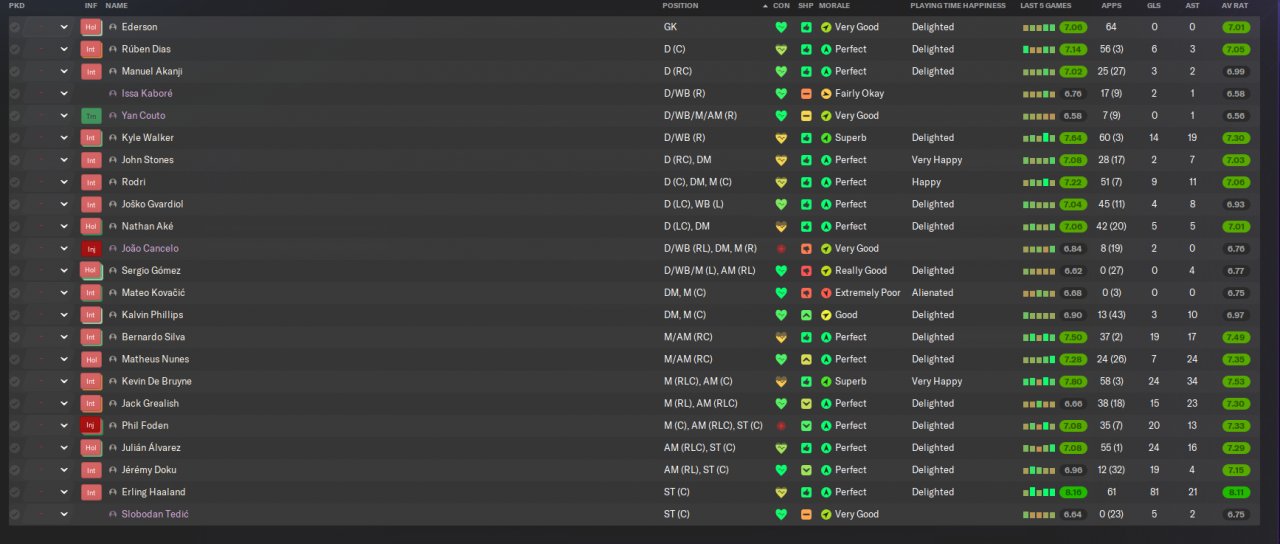Click Haaland's 8.11 average rating pill
This screenshot has width=1280, height=544.
click(x=1236, y=493)
